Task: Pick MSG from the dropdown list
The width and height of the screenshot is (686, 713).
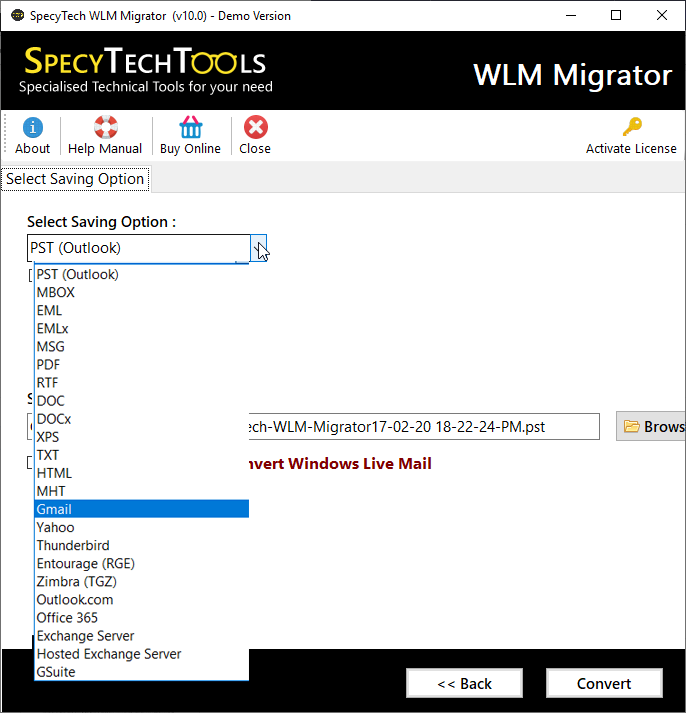Action: [142, 347]
